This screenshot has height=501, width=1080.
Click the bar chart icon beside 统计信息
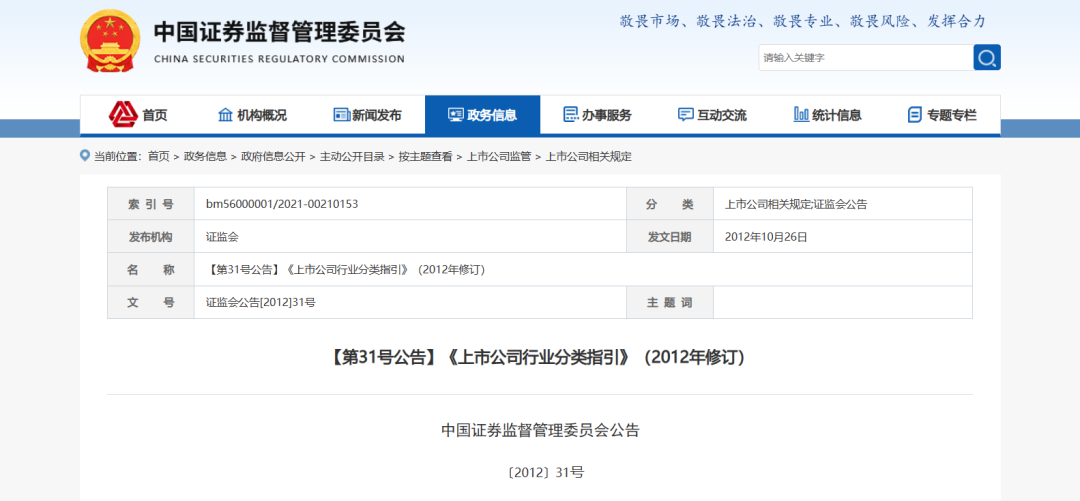801,115
